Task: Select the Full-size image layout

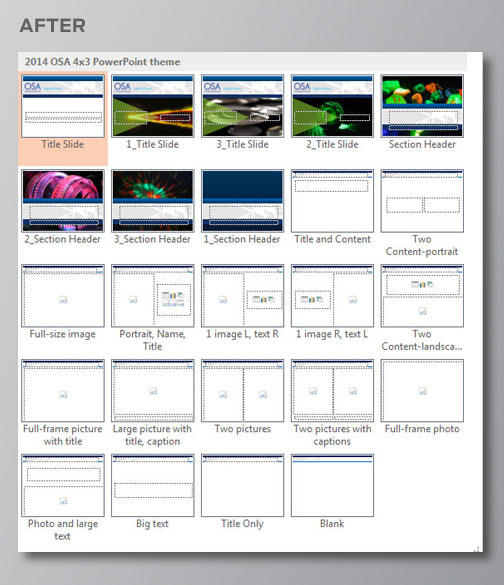Action: point(63,295)
